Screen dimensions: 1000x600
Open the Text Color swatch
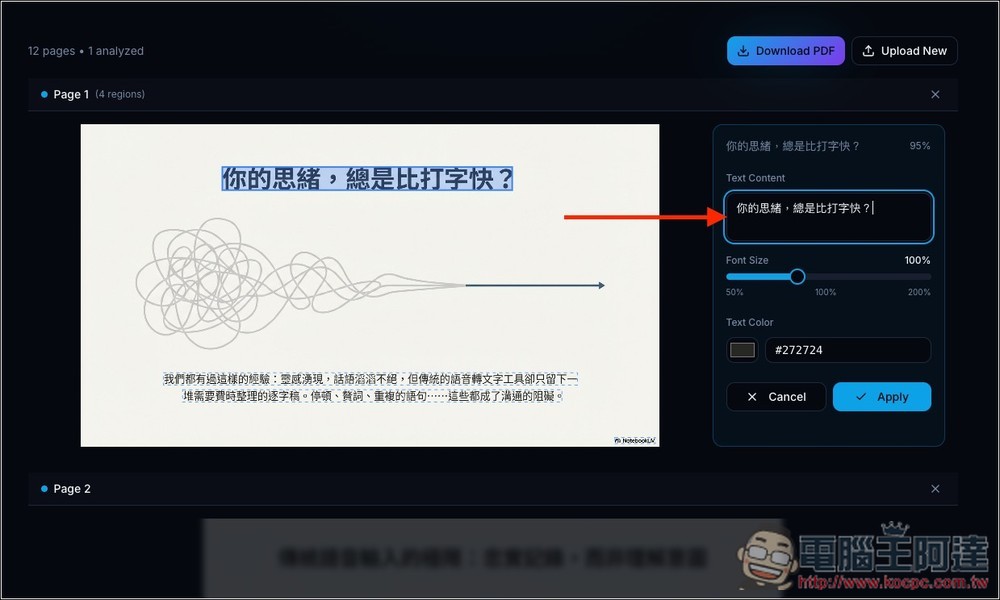click(742, 349)
